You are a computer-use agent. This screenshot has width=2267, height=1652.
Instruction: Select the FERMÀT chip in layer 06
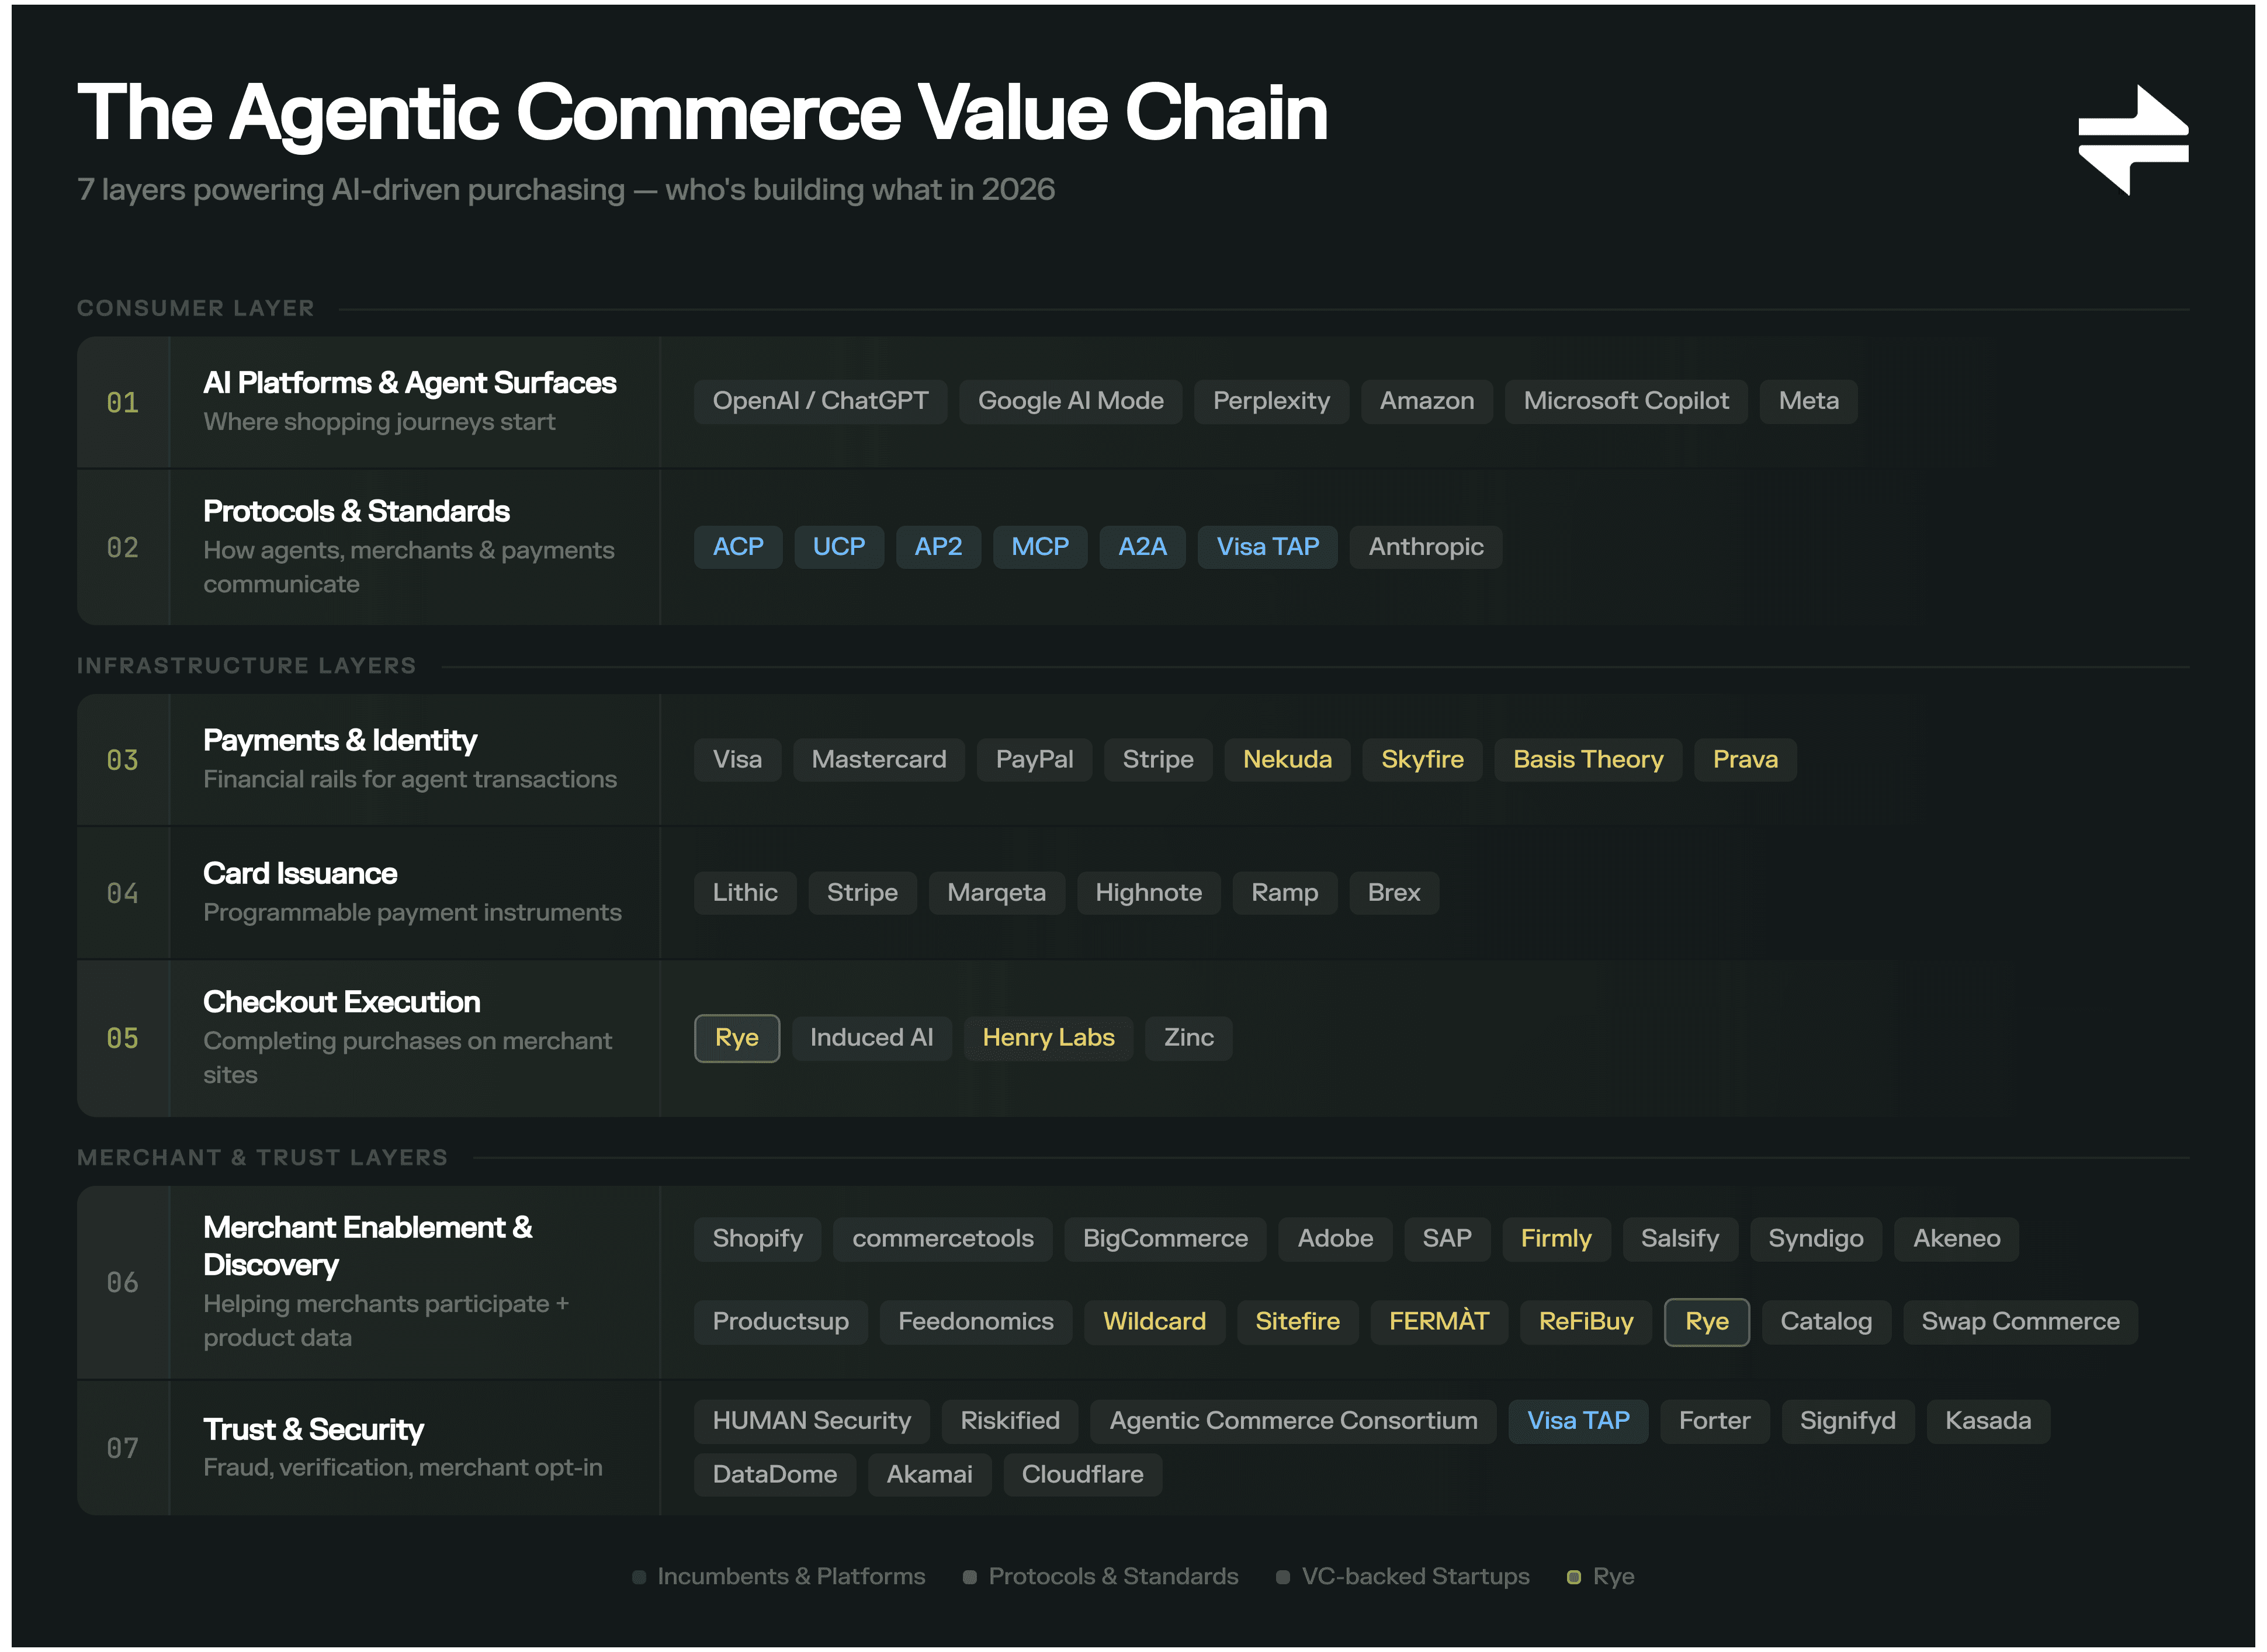[1439, 1321]
